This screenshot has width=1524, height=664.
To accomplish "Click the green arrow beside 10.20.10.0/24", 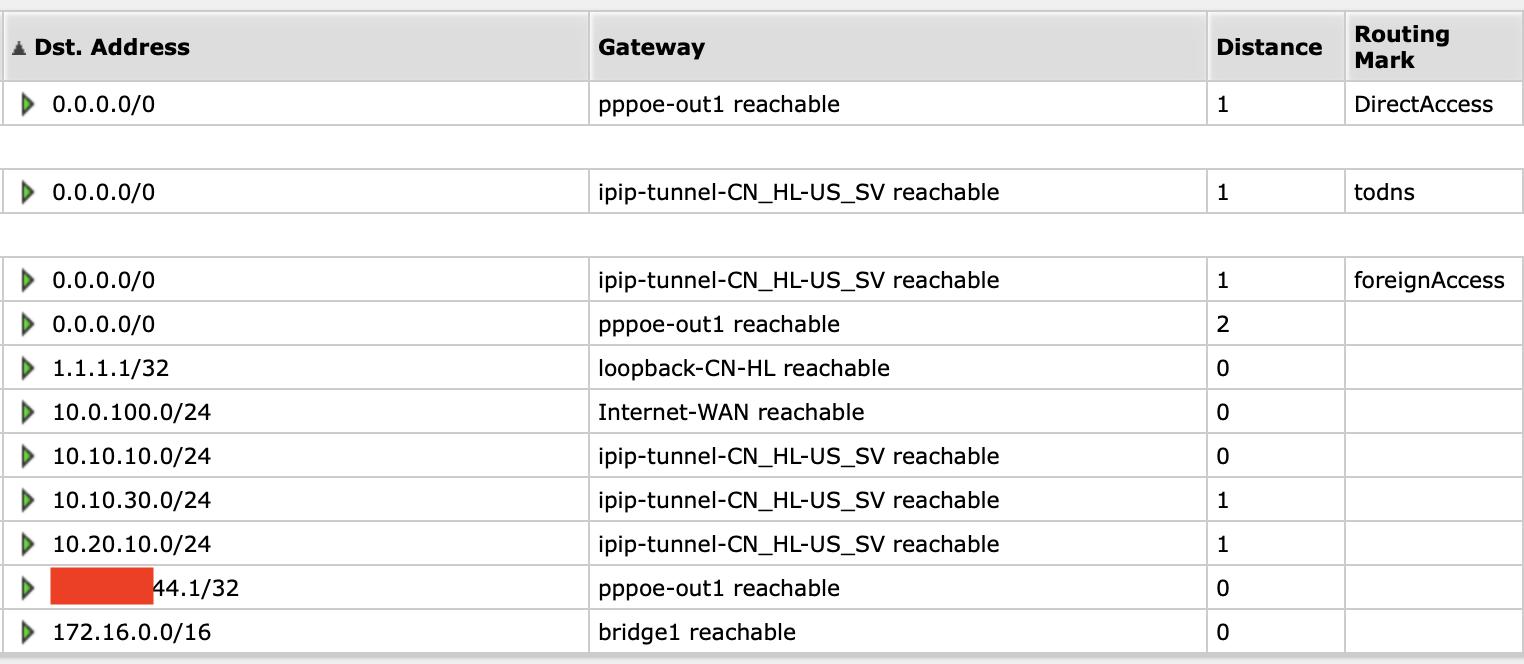I will pos(28,544).
